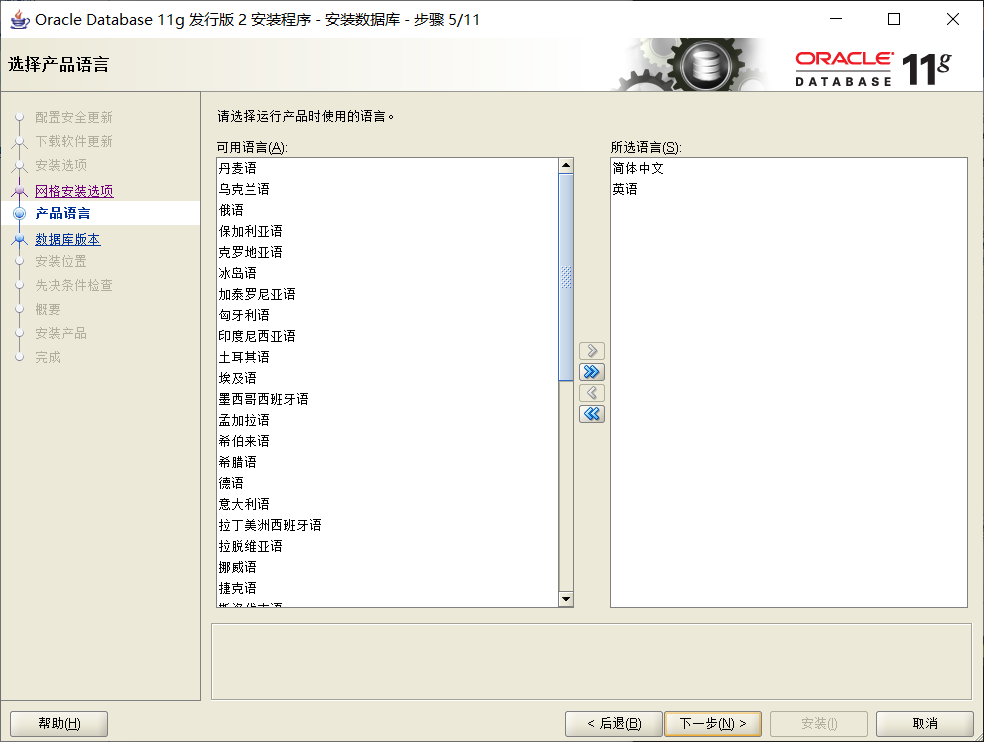Go to 数据库版本 step link
This screenshot has width=984, height=742.
pyautogui.click(x=68, y=239)
